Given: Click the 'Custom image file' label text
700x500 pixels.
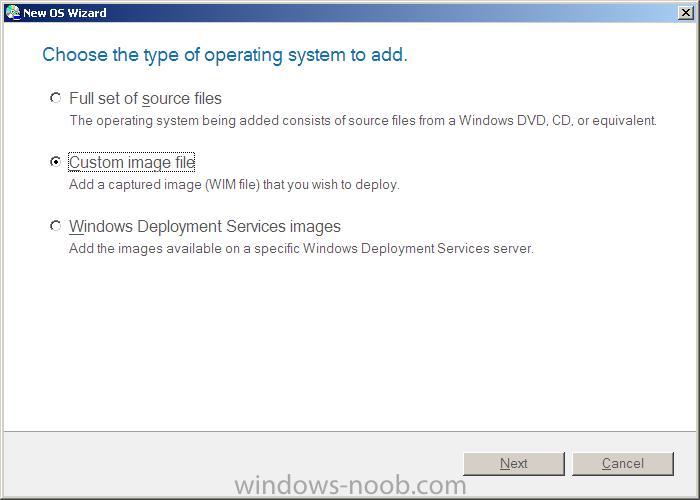Looking at the screenshot, I should click(x=132, y=162).
